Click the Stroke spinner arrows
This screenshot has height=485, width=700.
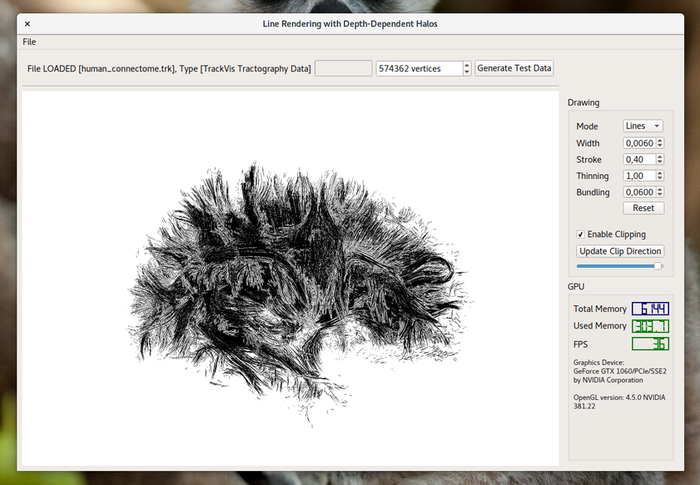click(660, 159)
